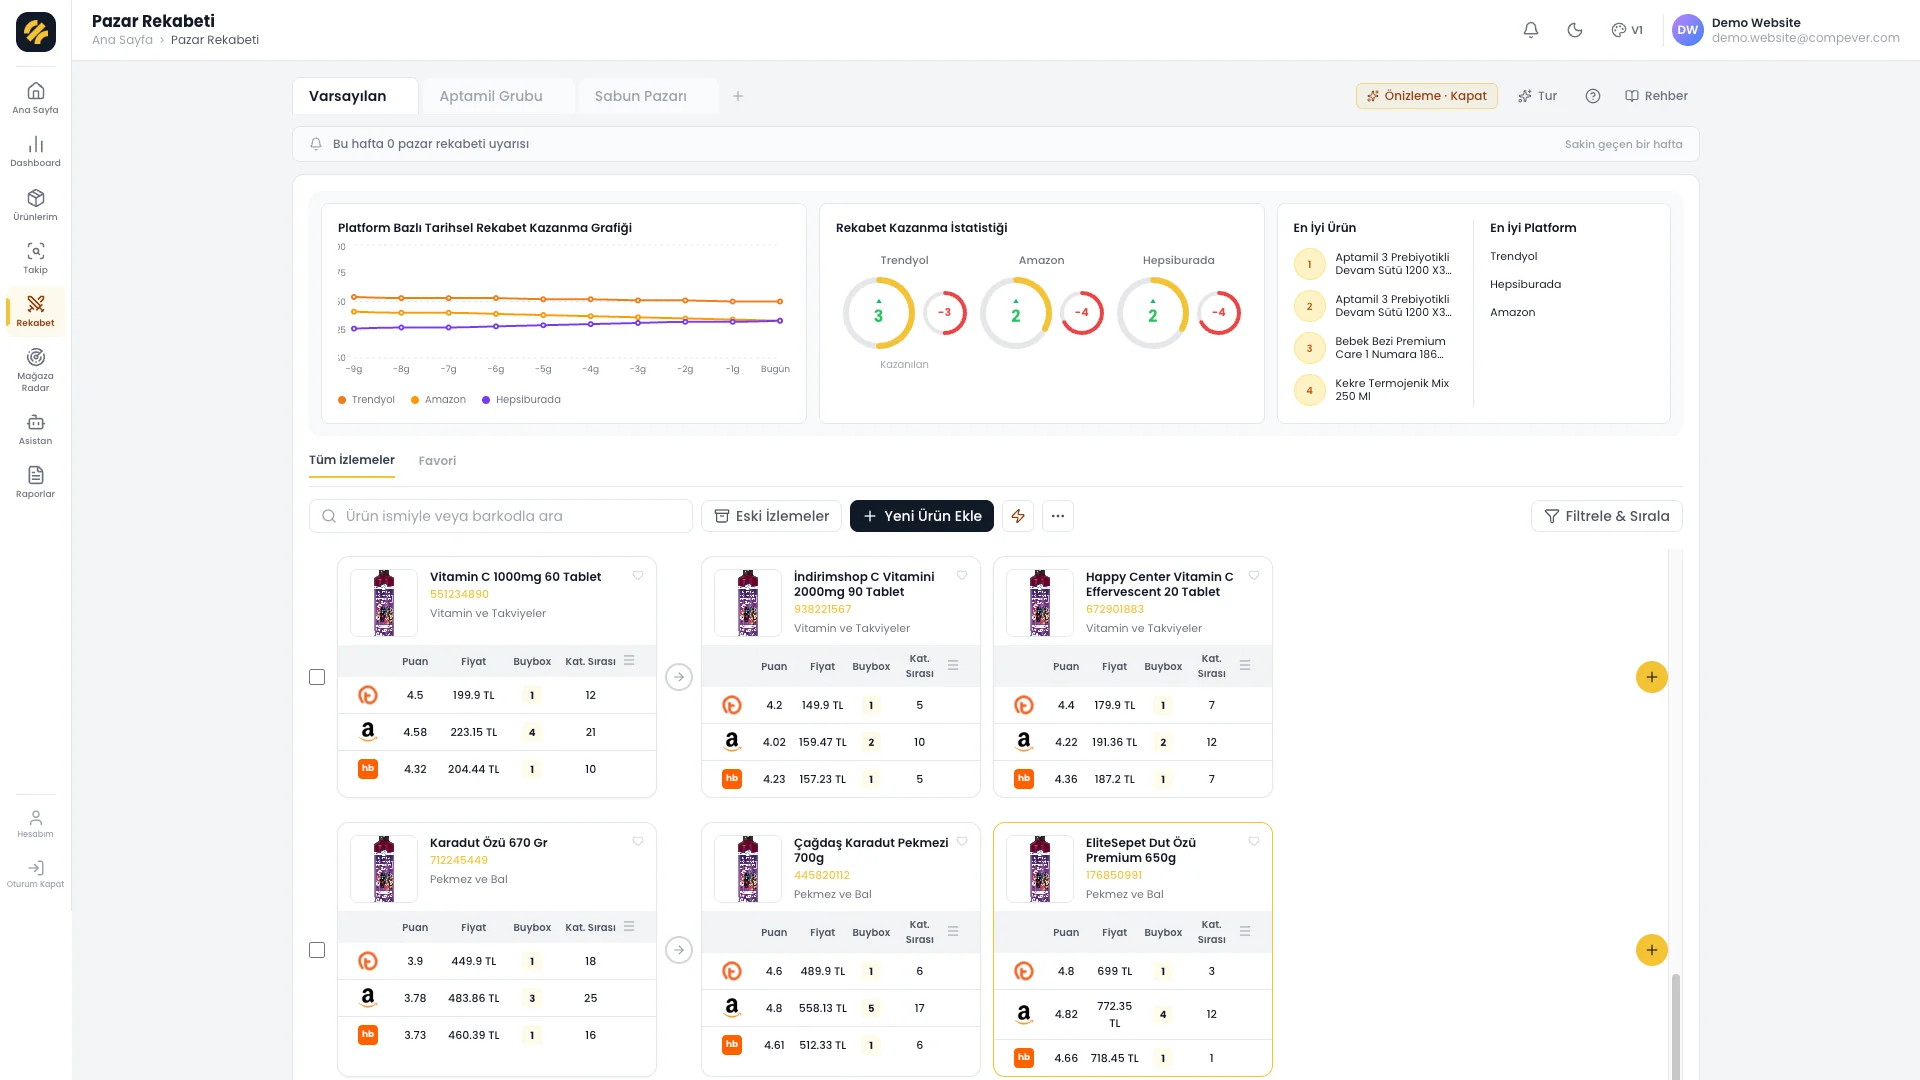Toggle Hepsiburada series in chart legend

[521, 400]
